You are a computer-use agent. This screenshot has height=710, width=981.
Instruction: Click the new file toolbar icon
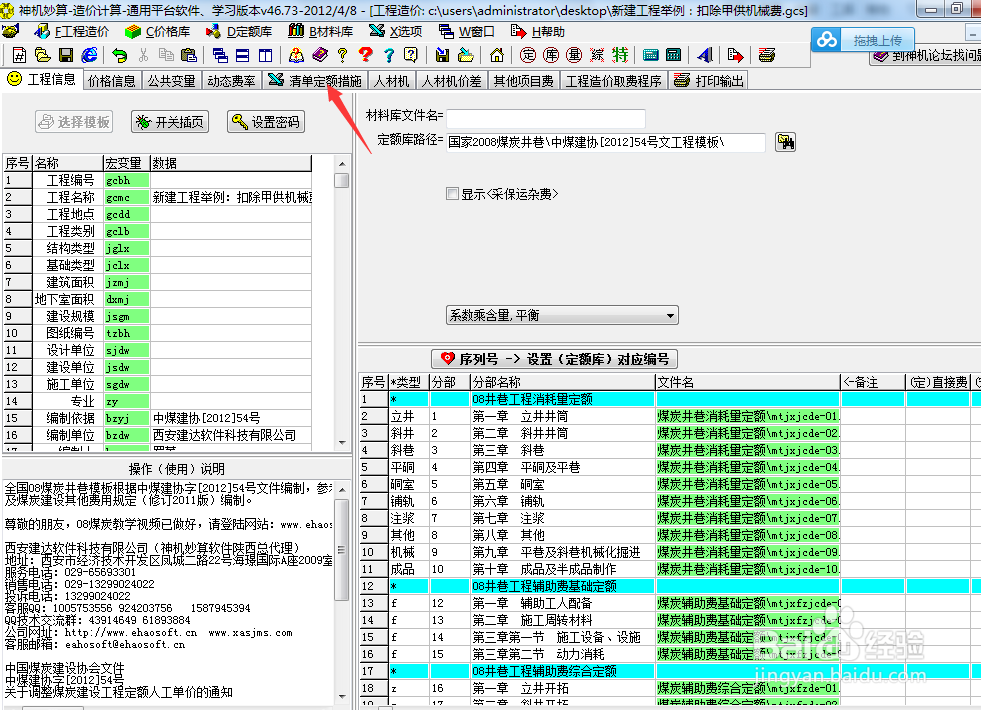pos(19,56)
